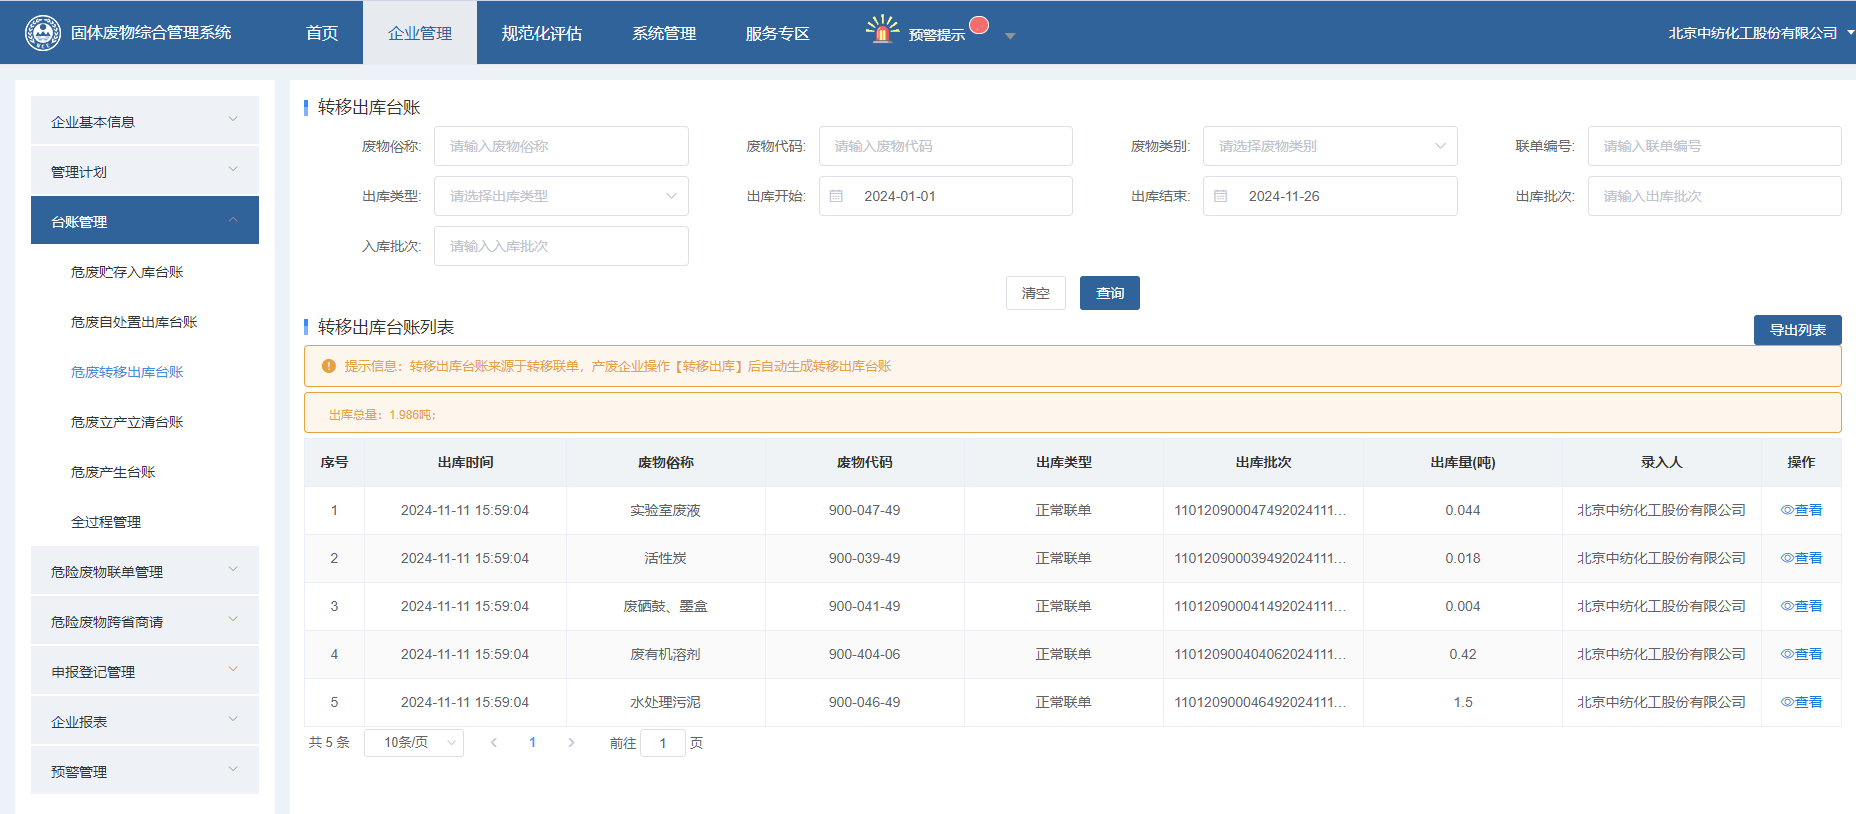Viewport: 1856px width, 814px height.
Task: Click 出库时间 column header
Action: point(465,462)
